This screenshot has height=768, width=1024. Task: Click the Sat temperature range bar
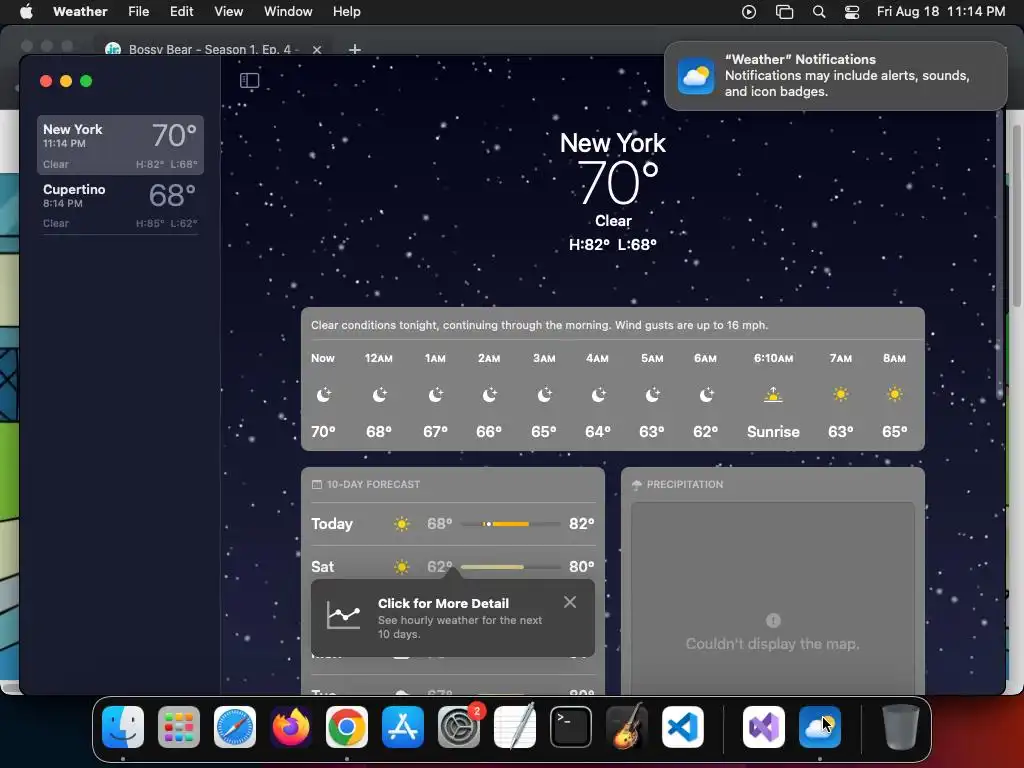tap(511, 567)
